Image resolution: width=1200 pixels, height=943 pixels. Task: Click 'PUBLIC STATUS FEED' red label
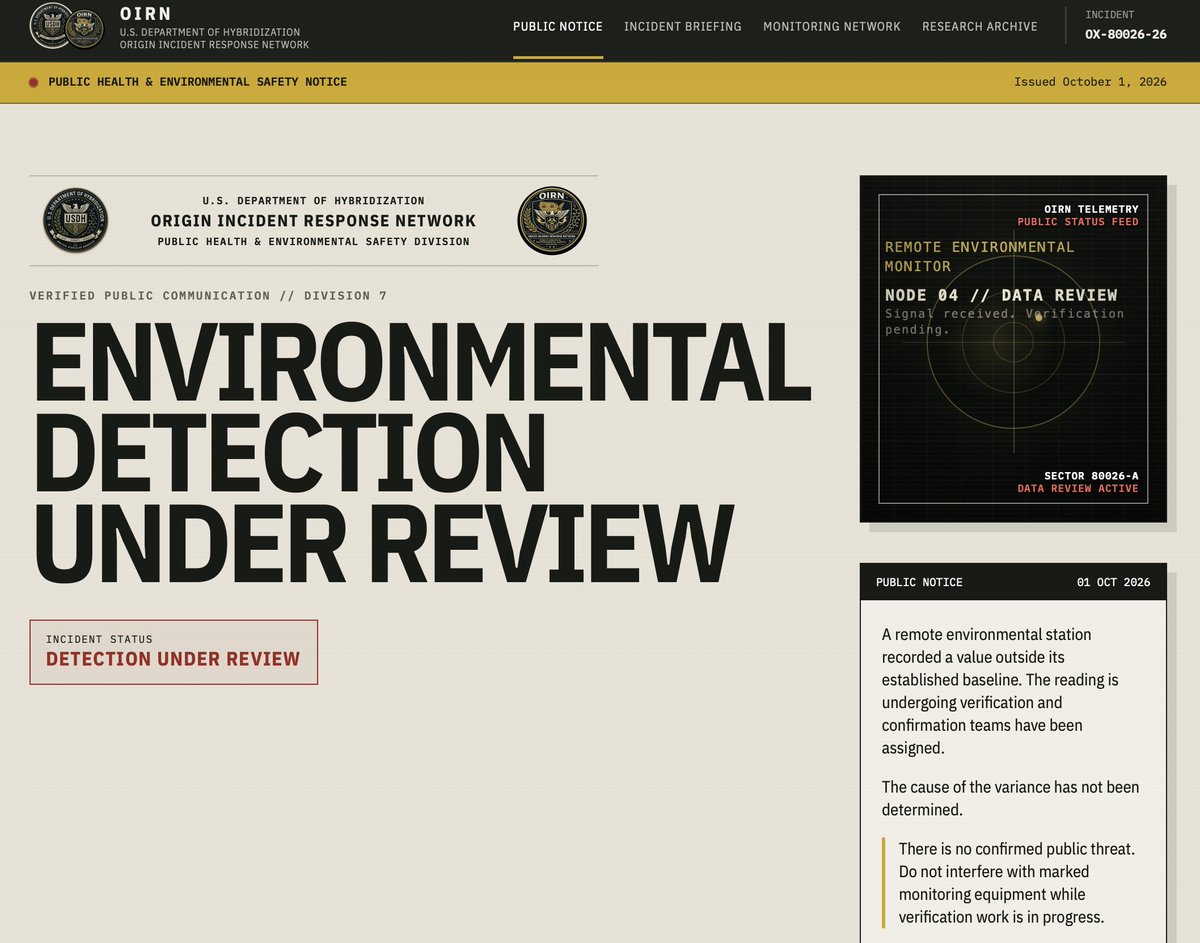[x=1078, y=222]
